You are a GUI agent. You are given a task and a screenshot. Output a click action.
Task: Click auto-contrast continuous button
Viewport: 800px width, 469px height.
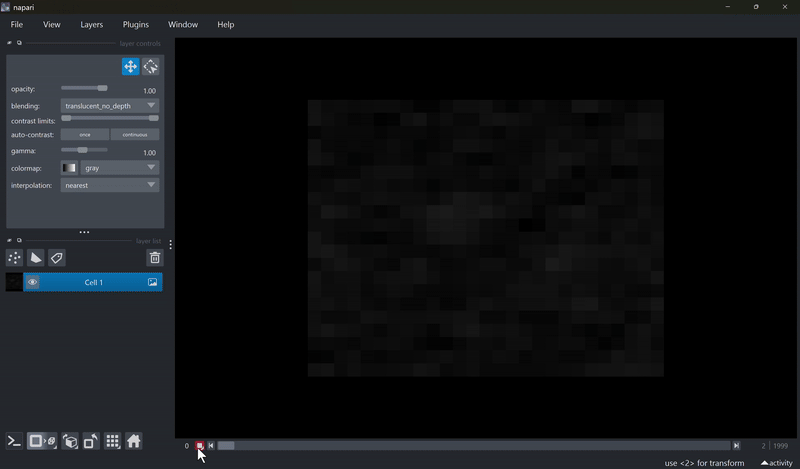134,135
